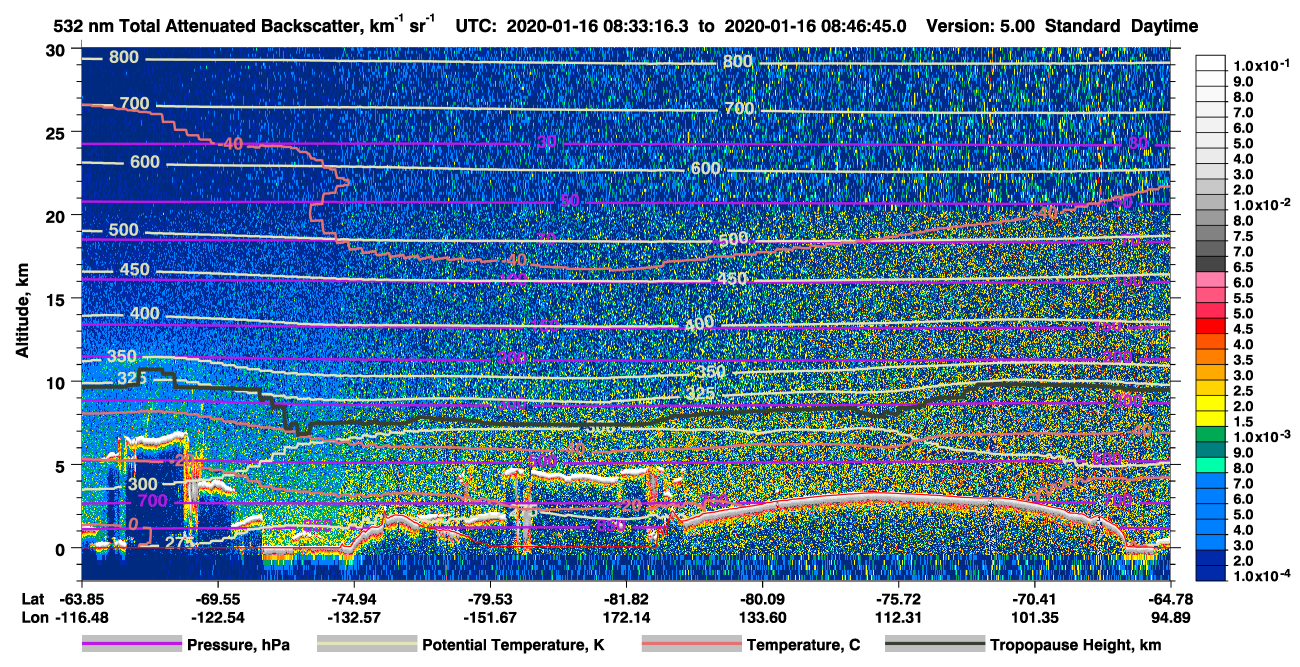
Task: Select longitude value '-122.54'
Action: pyautogui.click(x=217, y=616)
